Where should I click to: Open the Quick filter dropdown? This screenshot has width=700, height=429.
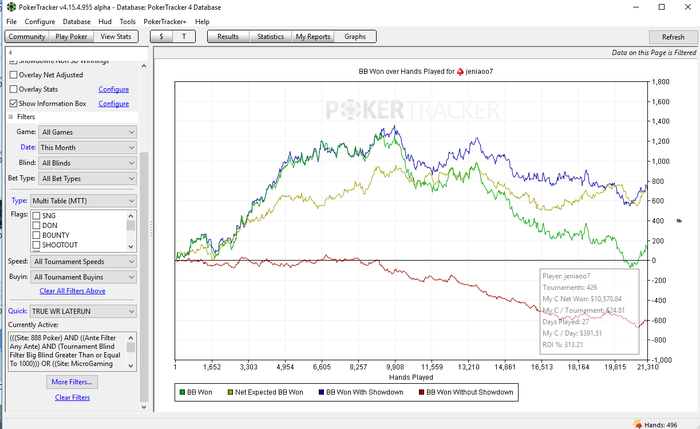tap(83, 311)
